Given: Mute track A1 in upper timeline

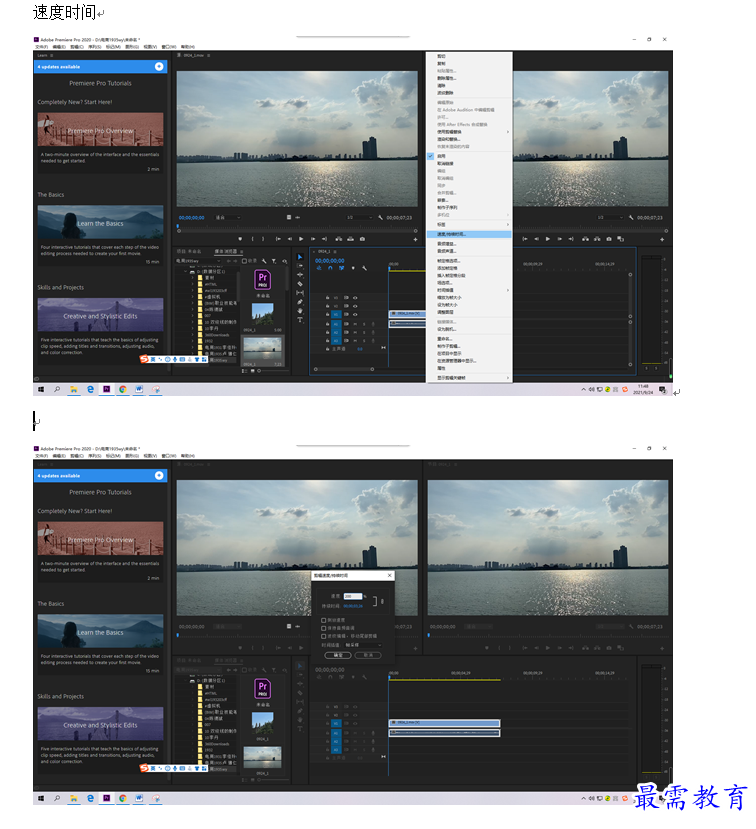Looking at the screenshot, I should pos(355,324).
